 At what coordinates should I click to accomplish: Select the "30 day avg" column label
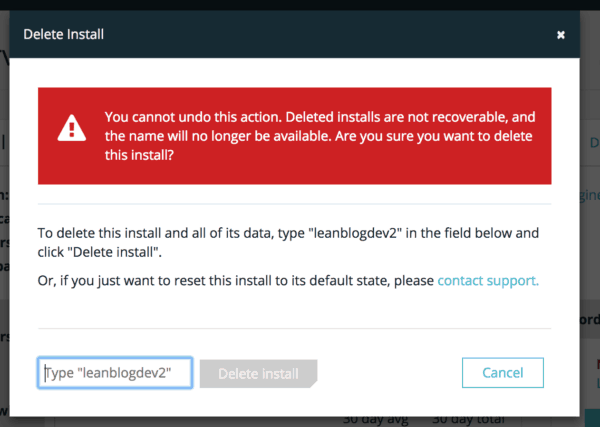coord(375,418)
